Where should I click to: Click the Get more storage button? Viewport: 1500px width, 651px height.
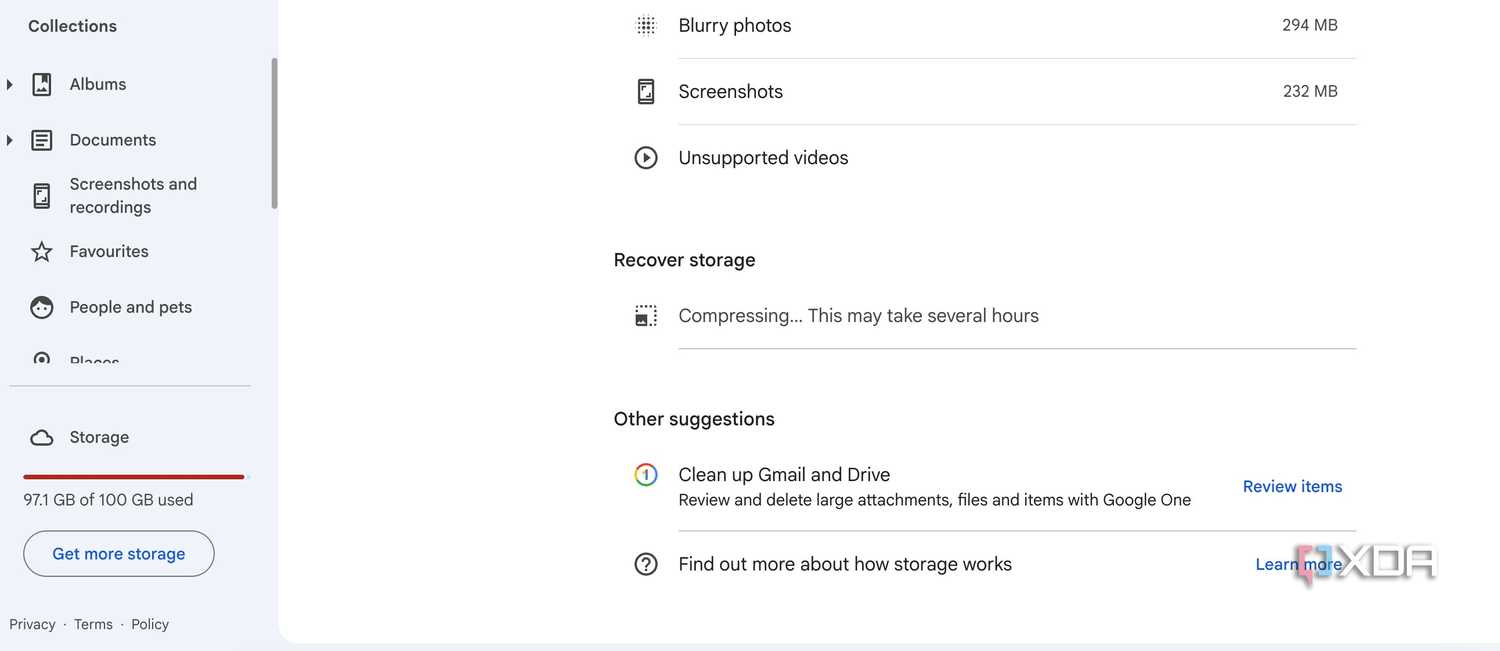tap(119, 554)
